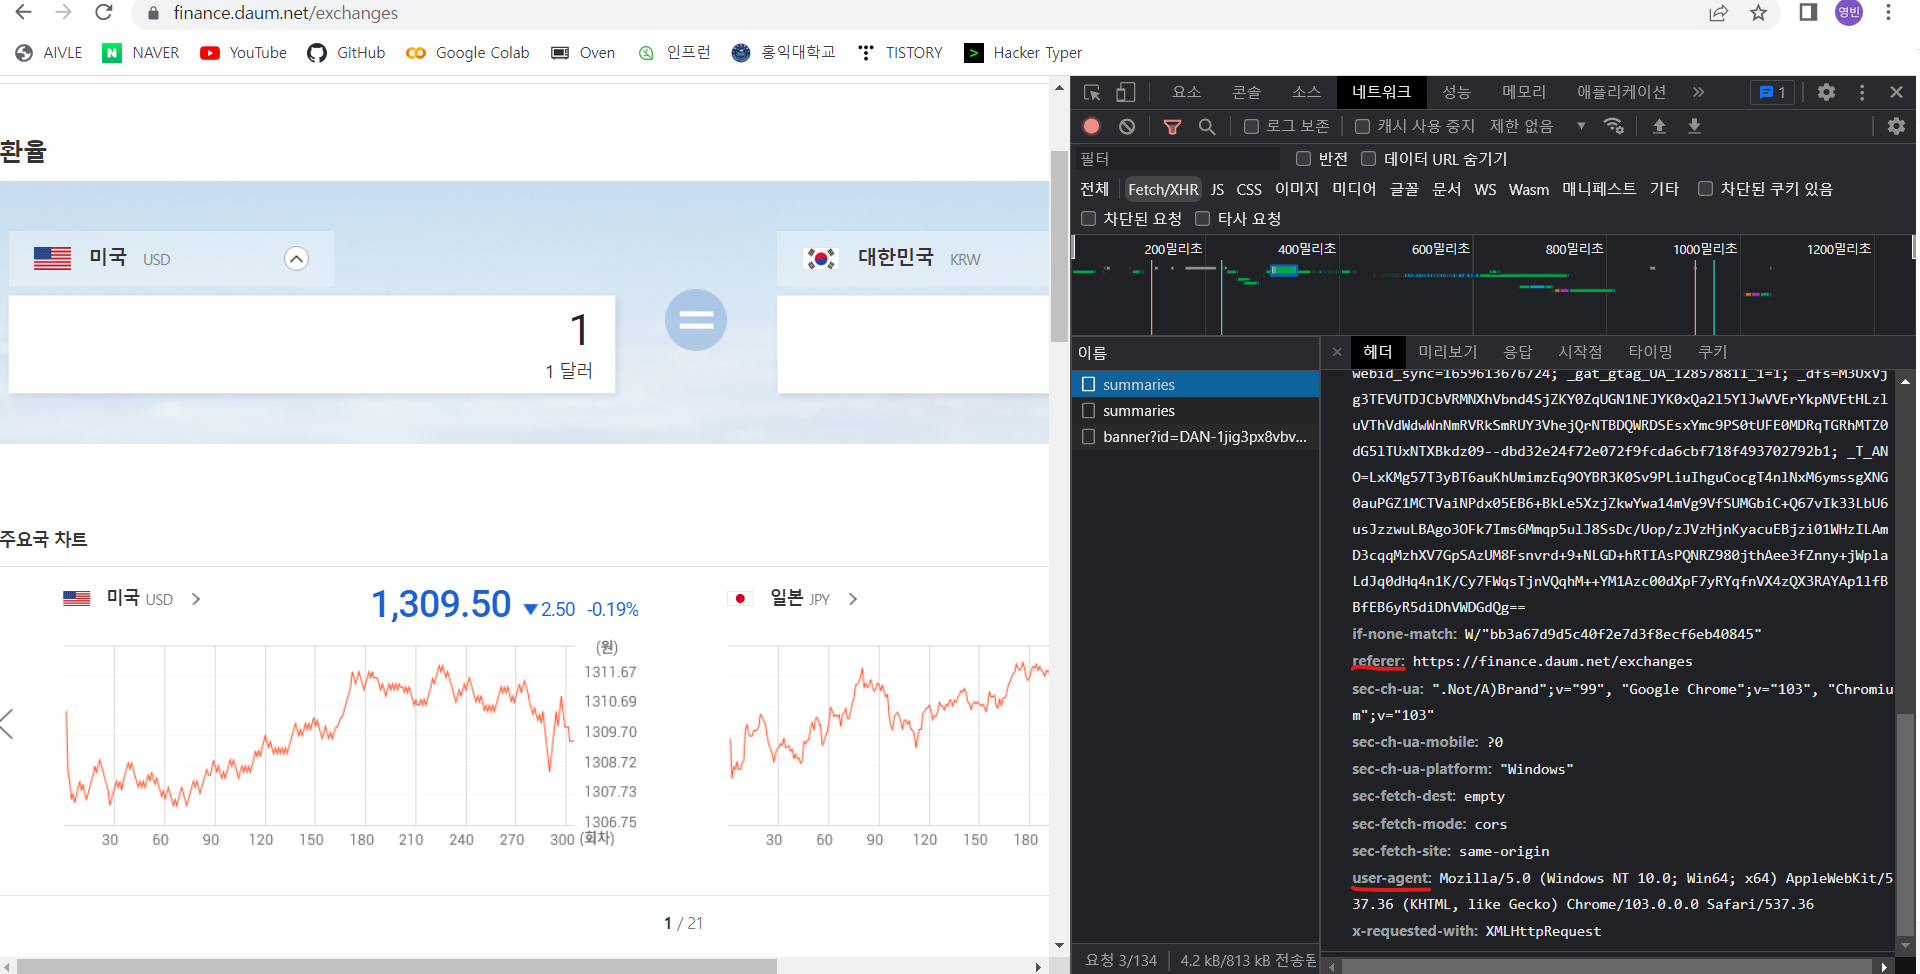The image size is (1920, 974).
Task: Click the address bar URL finance.daum.net/exchanges
Action: click(x=285, y=13)
